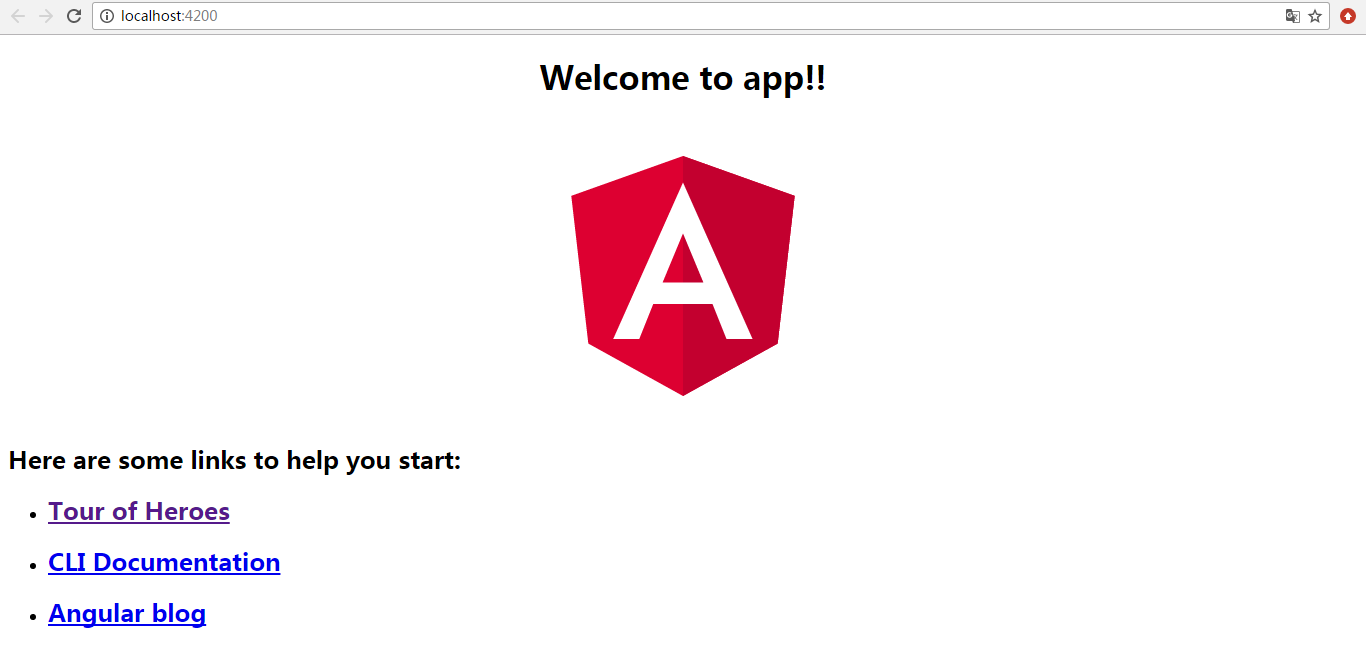This screenshot has width=1366, height=646.
Task: Bookmark this page with the star icon
Action: pyautogui.click(x=1315, y=16)
